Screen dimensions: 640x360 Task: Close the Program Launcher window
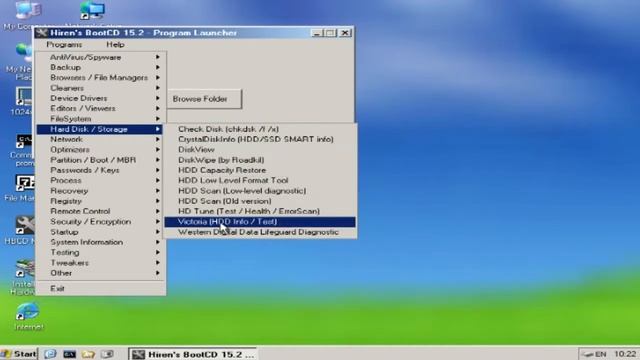point(345,33)
